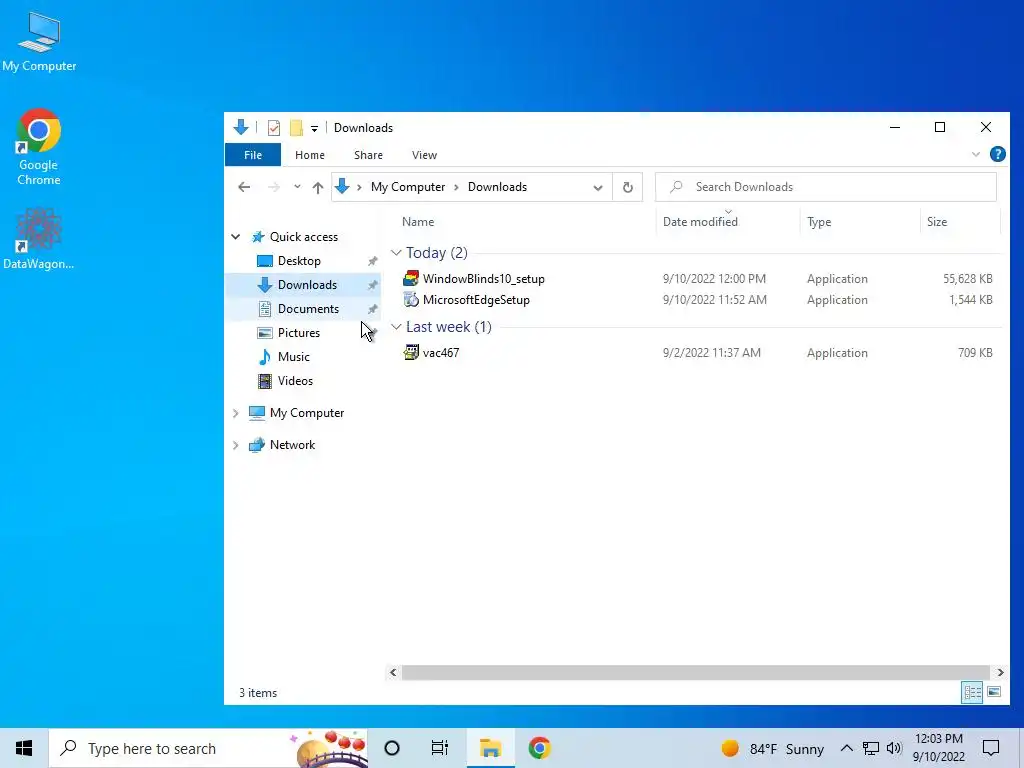1024x768 pixels.
Task: Click the Forward navigation arrow
Action: [274, 187]
